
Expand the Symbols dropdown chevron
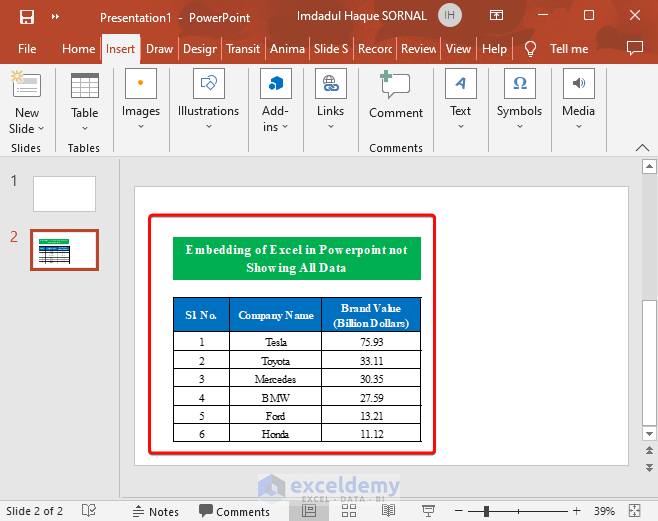[520, 126]
